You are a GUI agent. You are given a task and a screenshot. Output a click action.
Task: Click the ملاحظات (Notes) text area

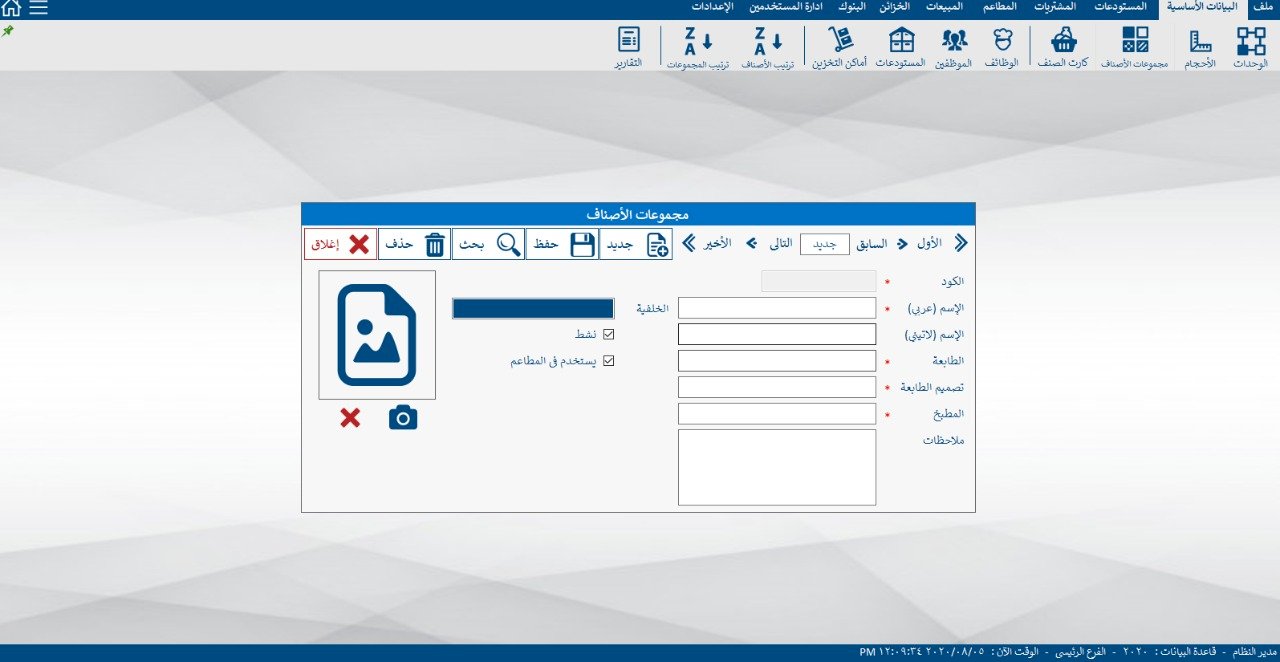(776, 467)
